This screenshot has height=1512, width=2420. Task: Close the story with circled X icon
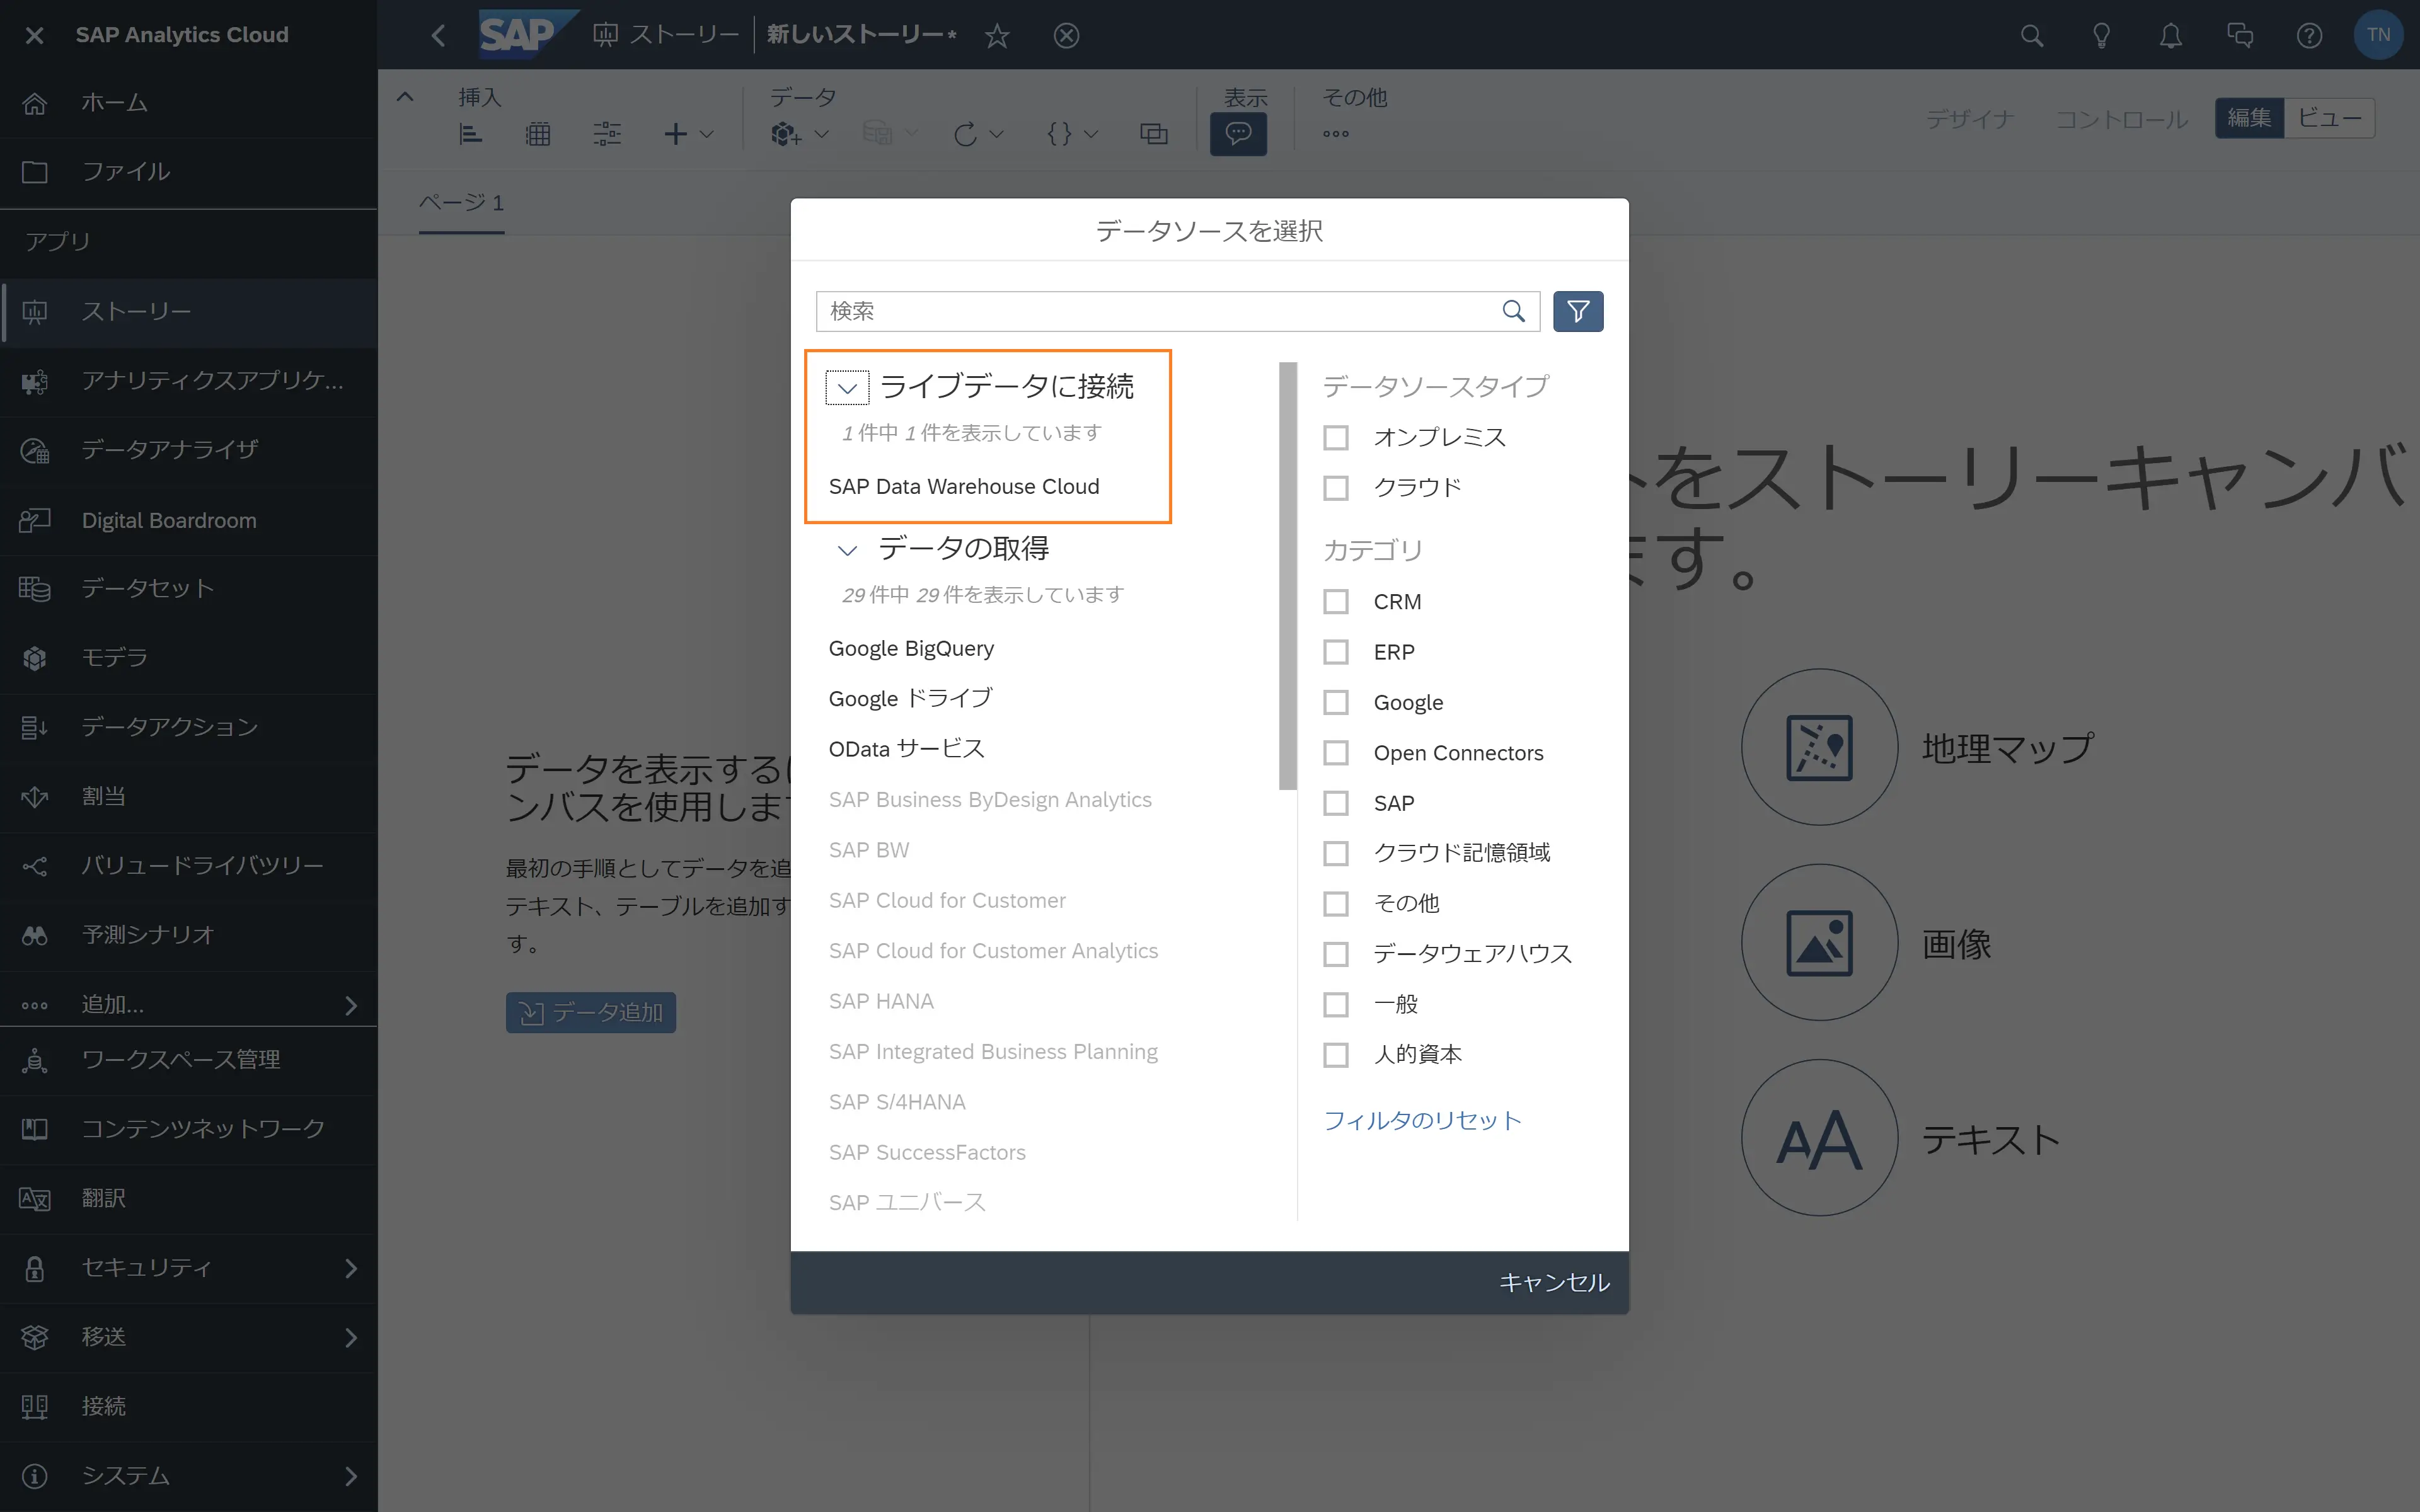pos(1067,36)
